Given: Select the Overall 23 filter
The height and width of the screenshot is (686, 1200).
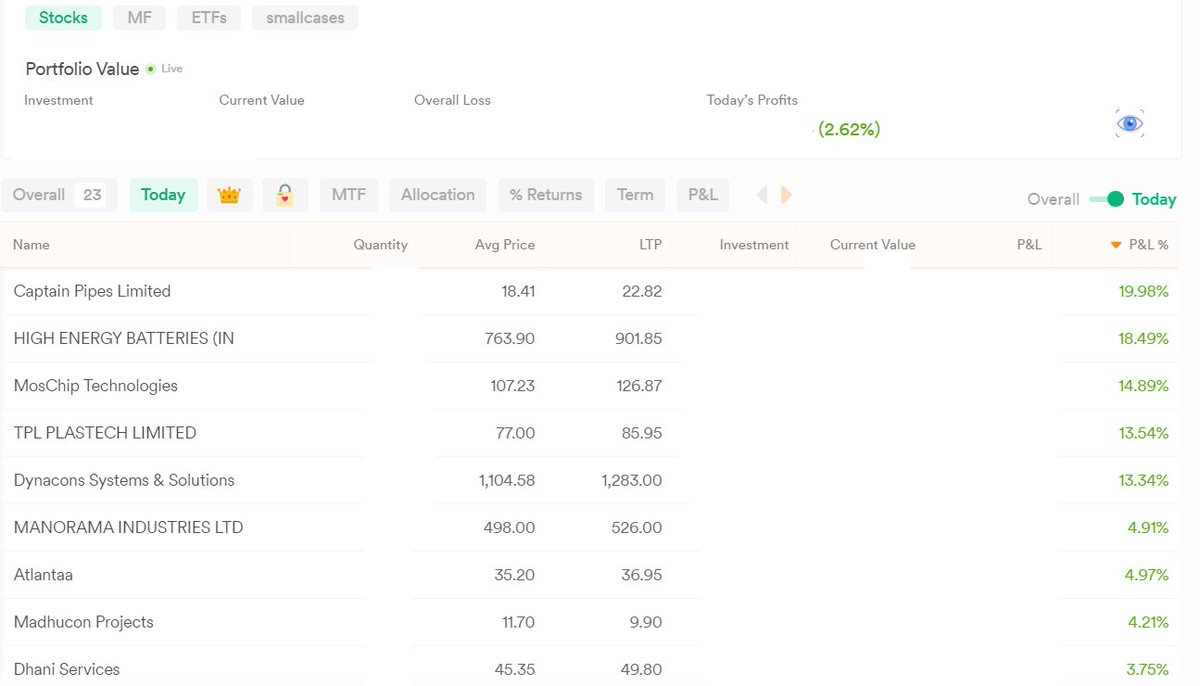Looking at the screenshot, I should (x=59, y=195).
